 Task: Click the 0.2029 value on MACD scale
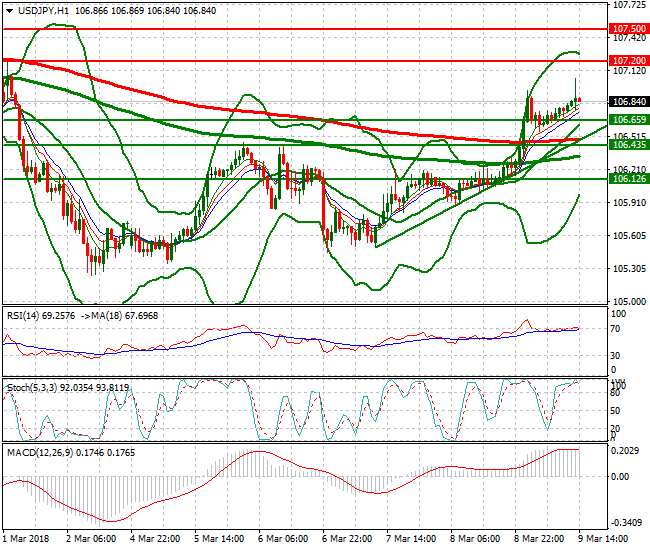[626, 451]
